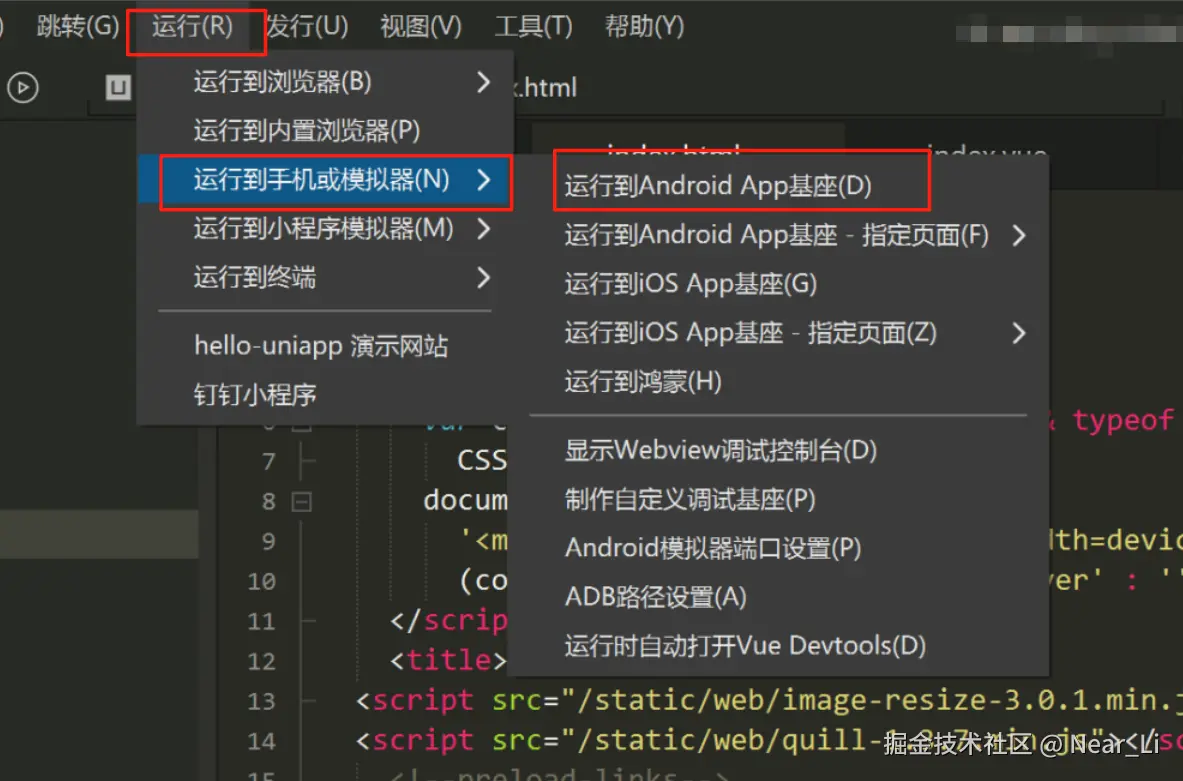Choose 运行到iOS App基座(G)
The width and height of the screenshot is (1183, 781).
(x=690, y=284)
